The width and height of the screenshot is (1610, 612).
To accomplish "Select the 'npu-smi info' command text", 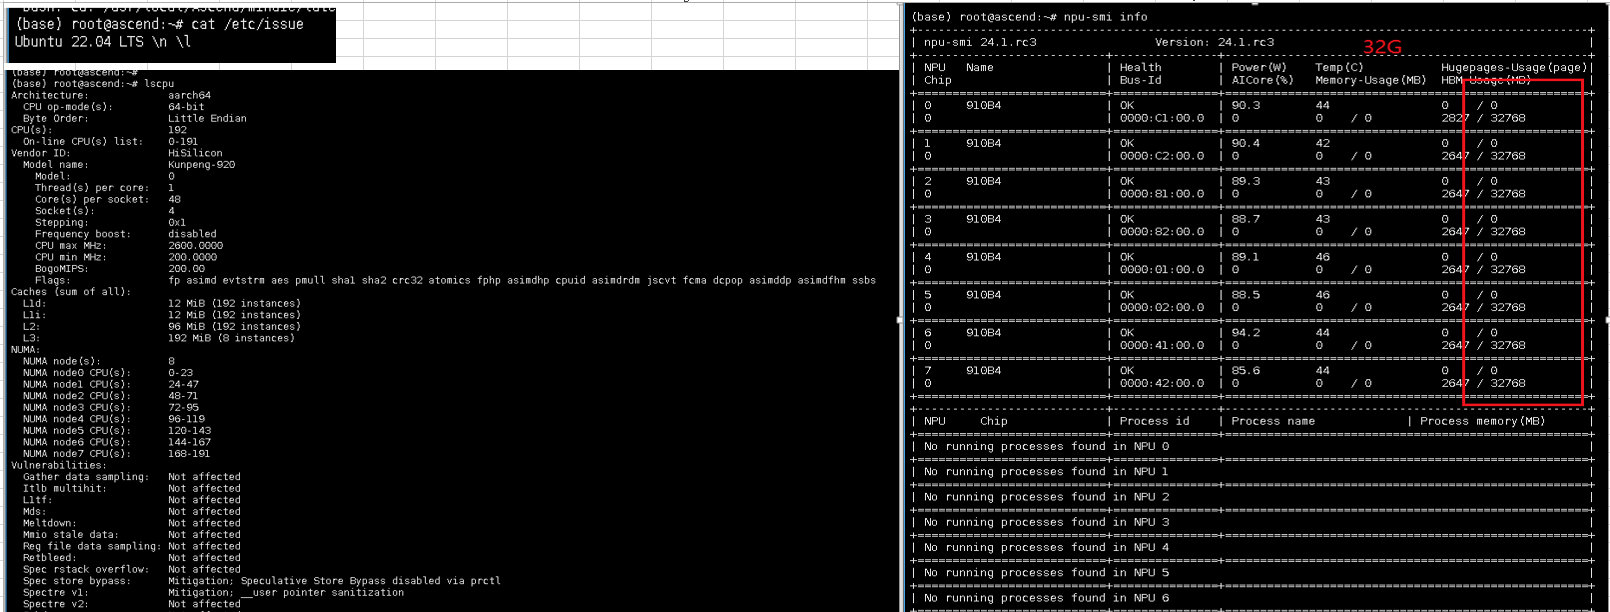I will [1105, 17].
